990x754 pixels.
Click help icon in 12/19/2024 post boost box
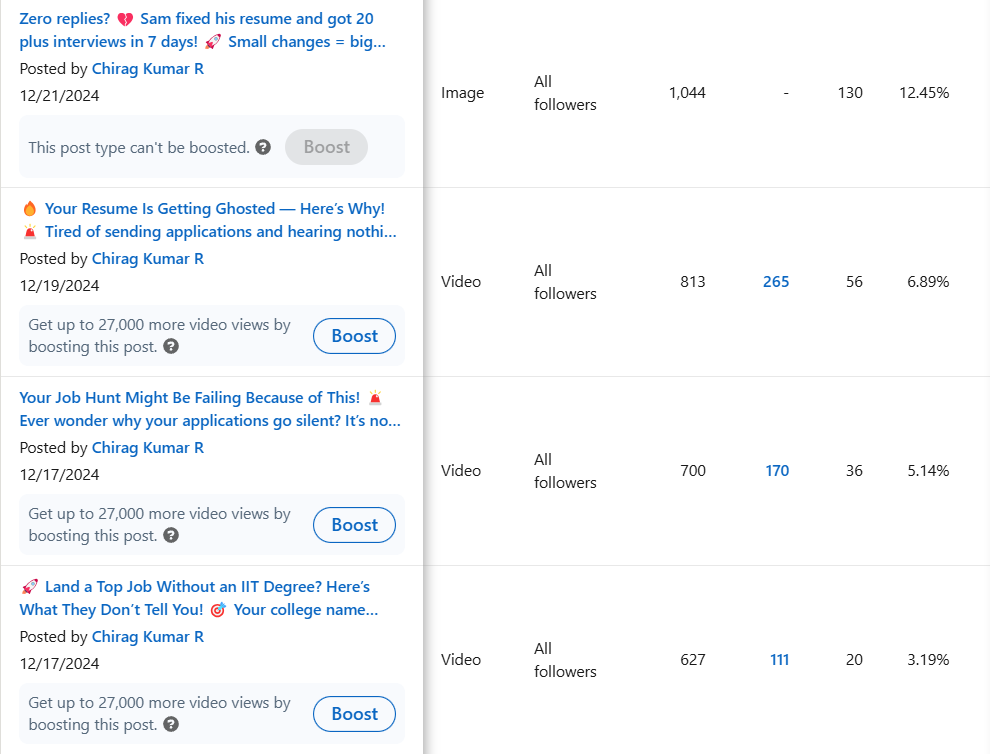point(171,346)
